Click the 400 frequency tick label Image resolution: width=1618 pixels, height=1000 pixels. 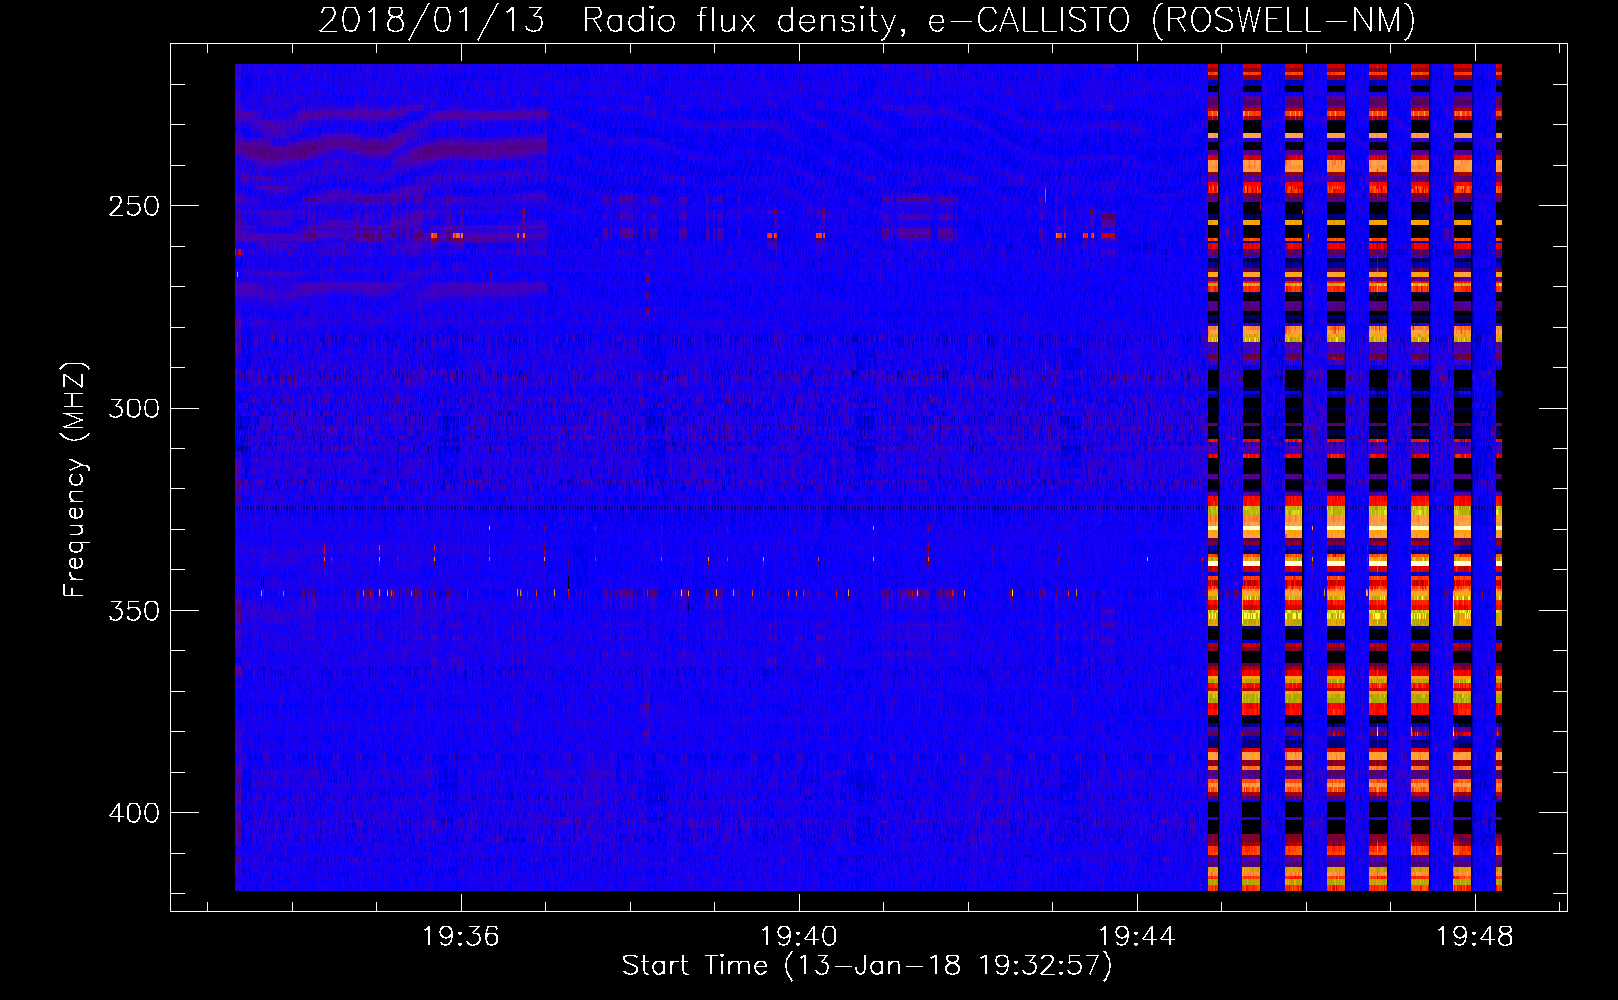click(134, 813)
